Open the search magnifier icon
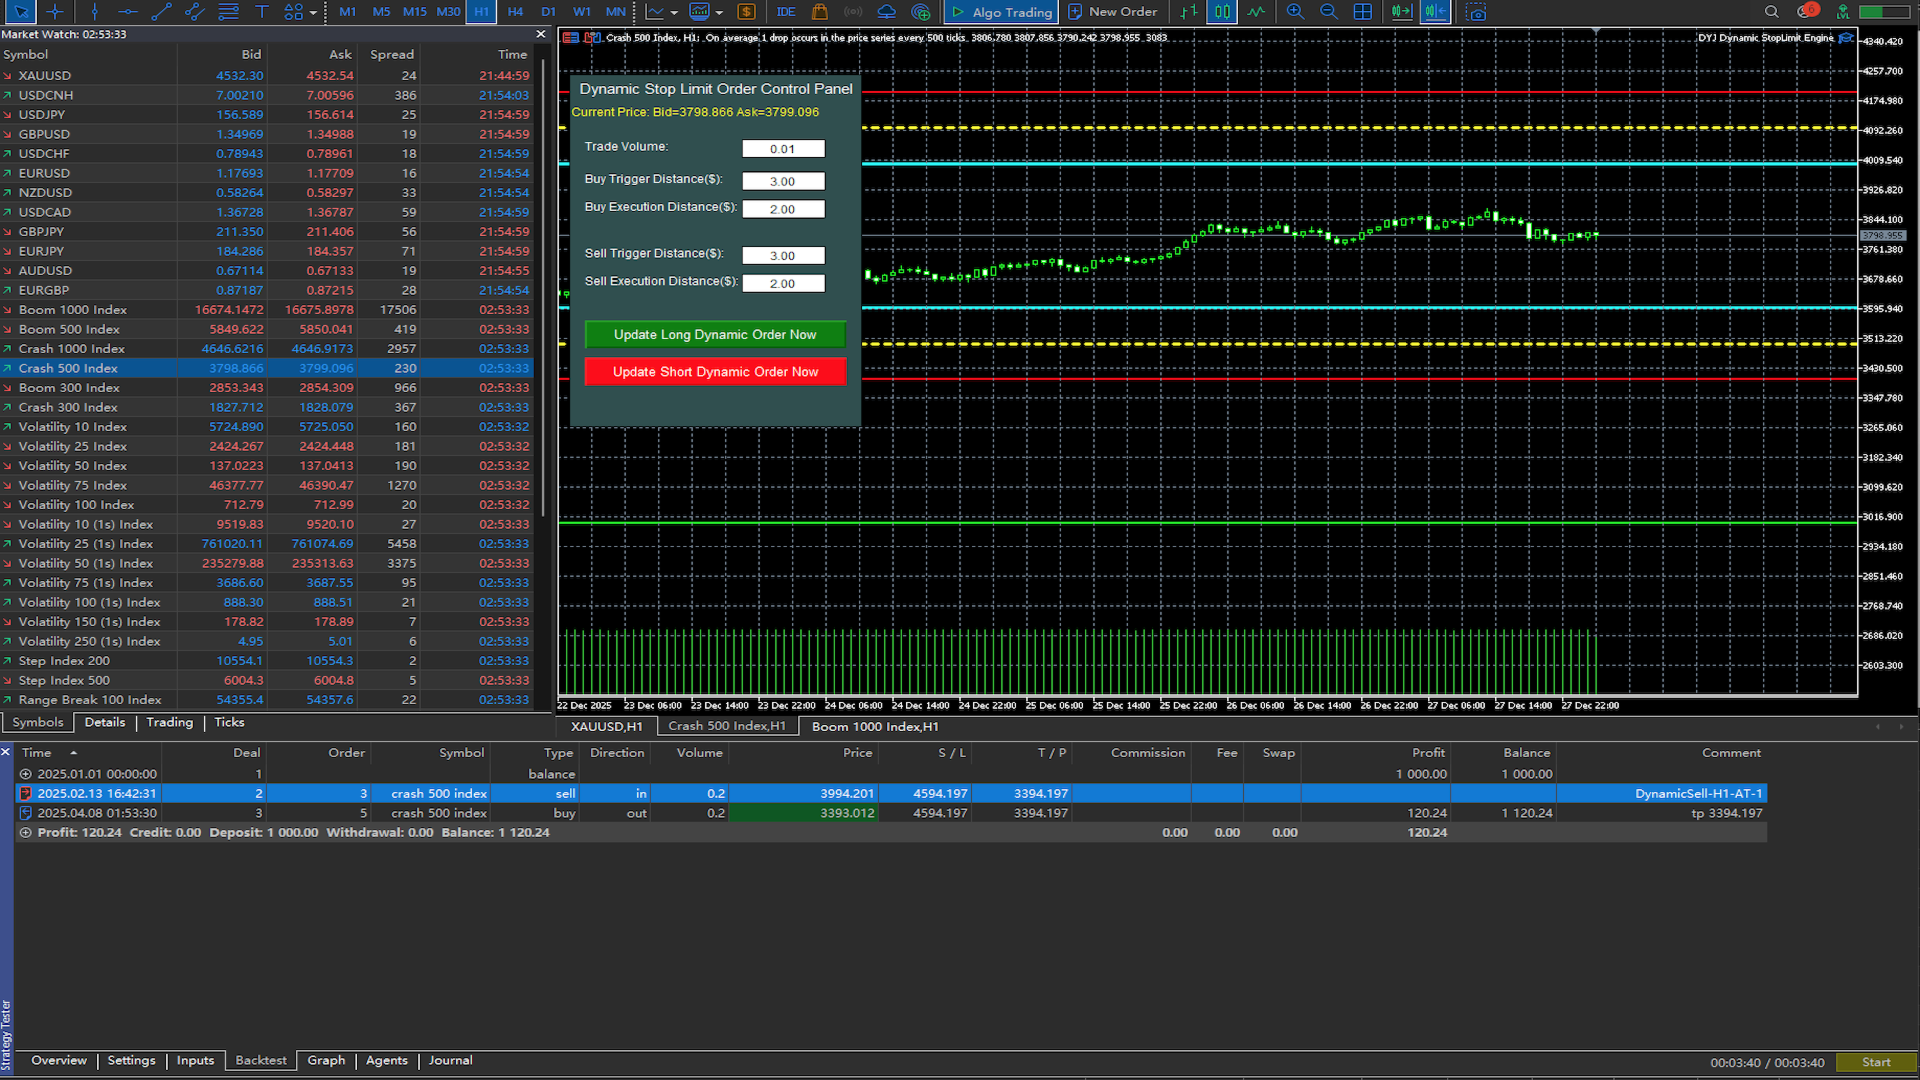Viewport: 1920px width, 1080px height. pyautogui.click(x=1771, y=12)
